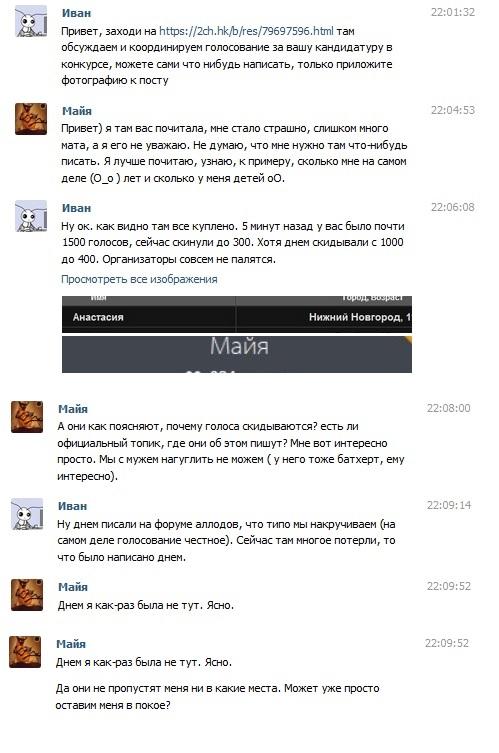Click the name Майя on the 22:04:53 message
Image resolution: width=499 pixels, height=753 pixels.
point(76,110)
